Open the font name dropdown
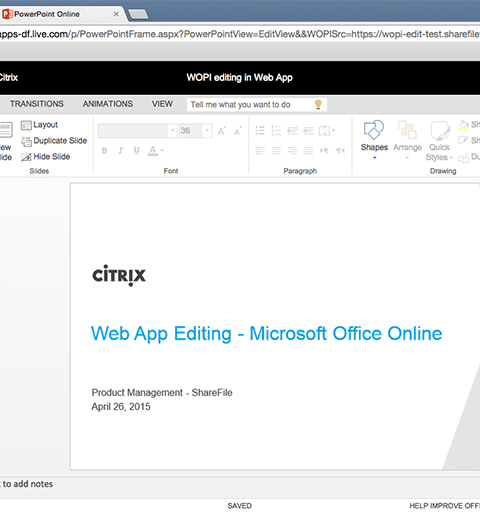The image size is (480, 513). click(172, 131)
